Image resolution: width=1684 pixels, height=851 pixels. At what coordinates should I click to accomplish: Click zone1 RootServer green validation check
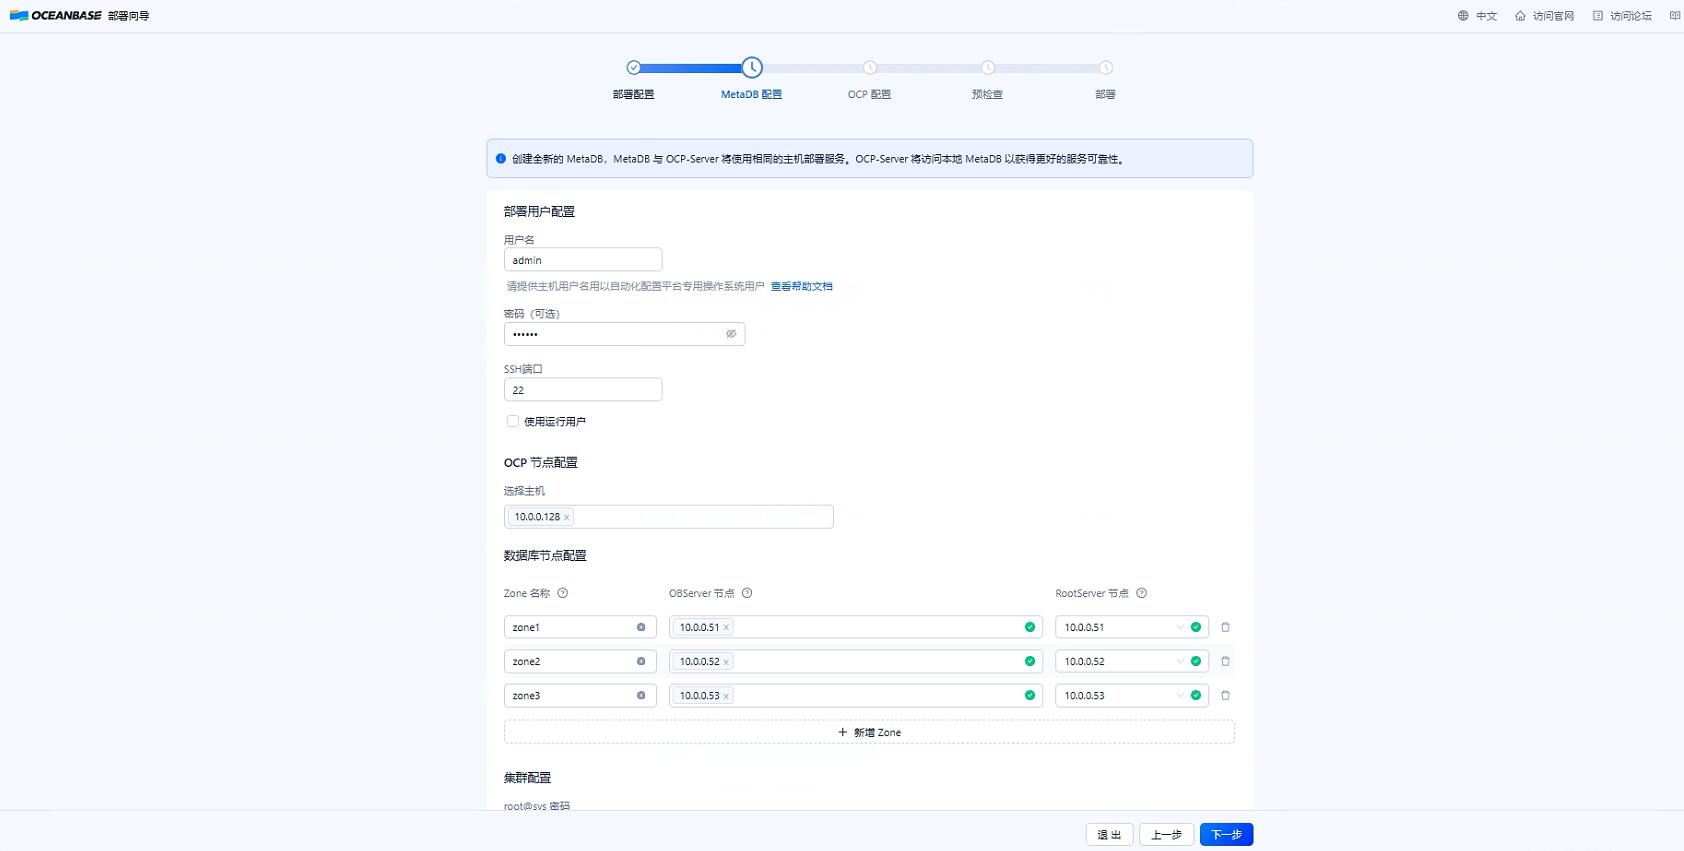[x=1196, y=627]
